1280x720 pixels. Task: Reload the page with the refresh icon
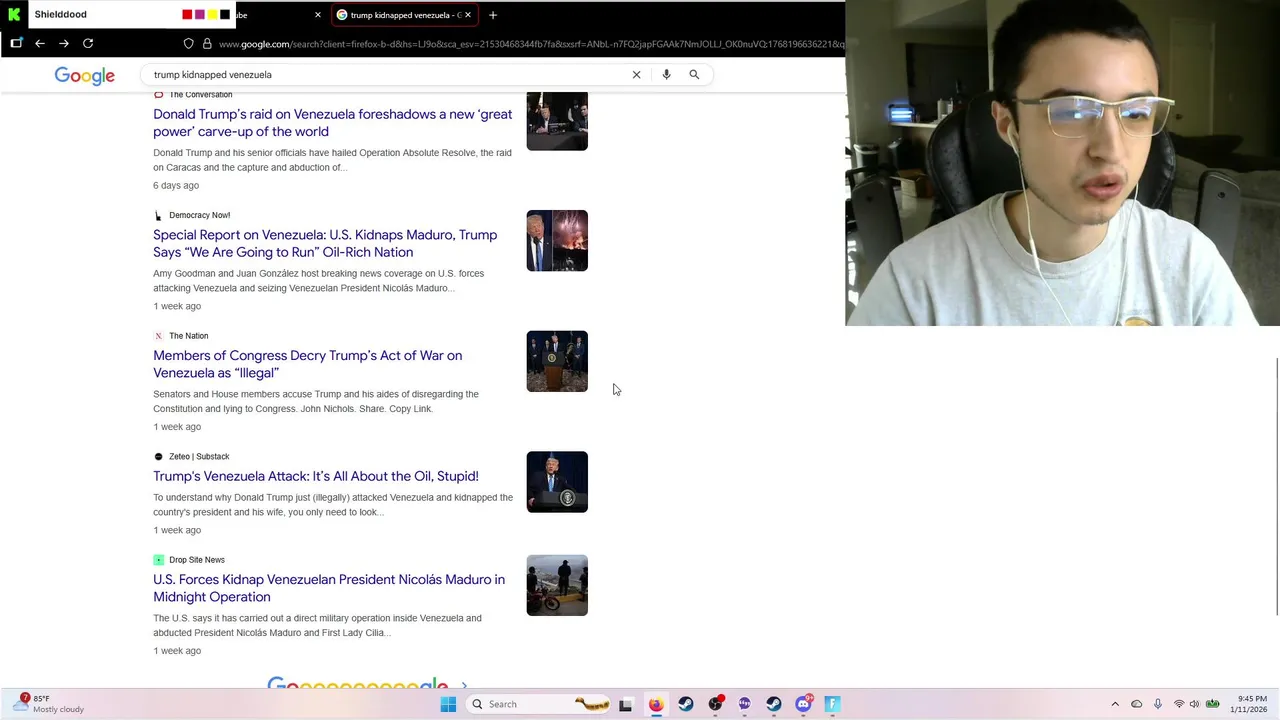tap(88, 43)
